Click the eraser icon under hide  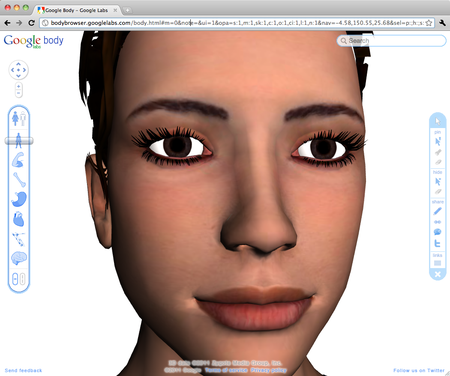pos(438,192)
